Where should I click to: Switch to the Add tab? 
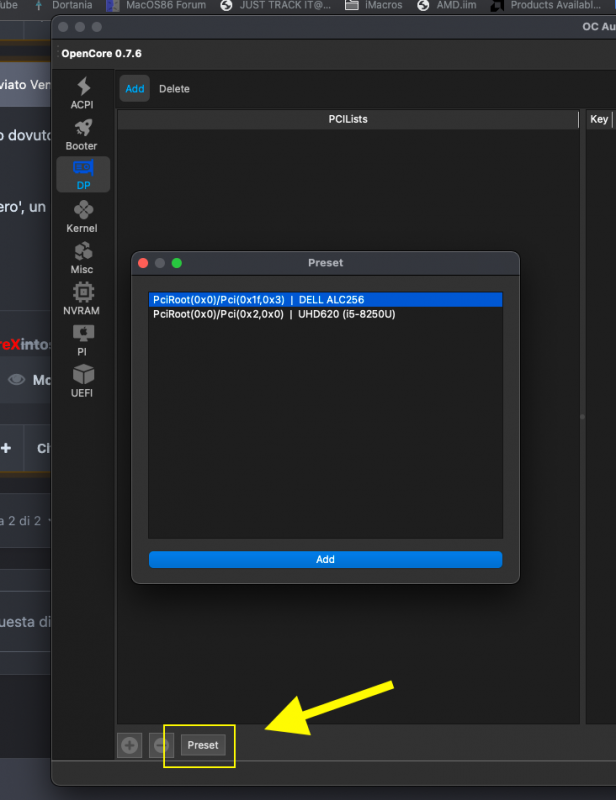point(135,89)
